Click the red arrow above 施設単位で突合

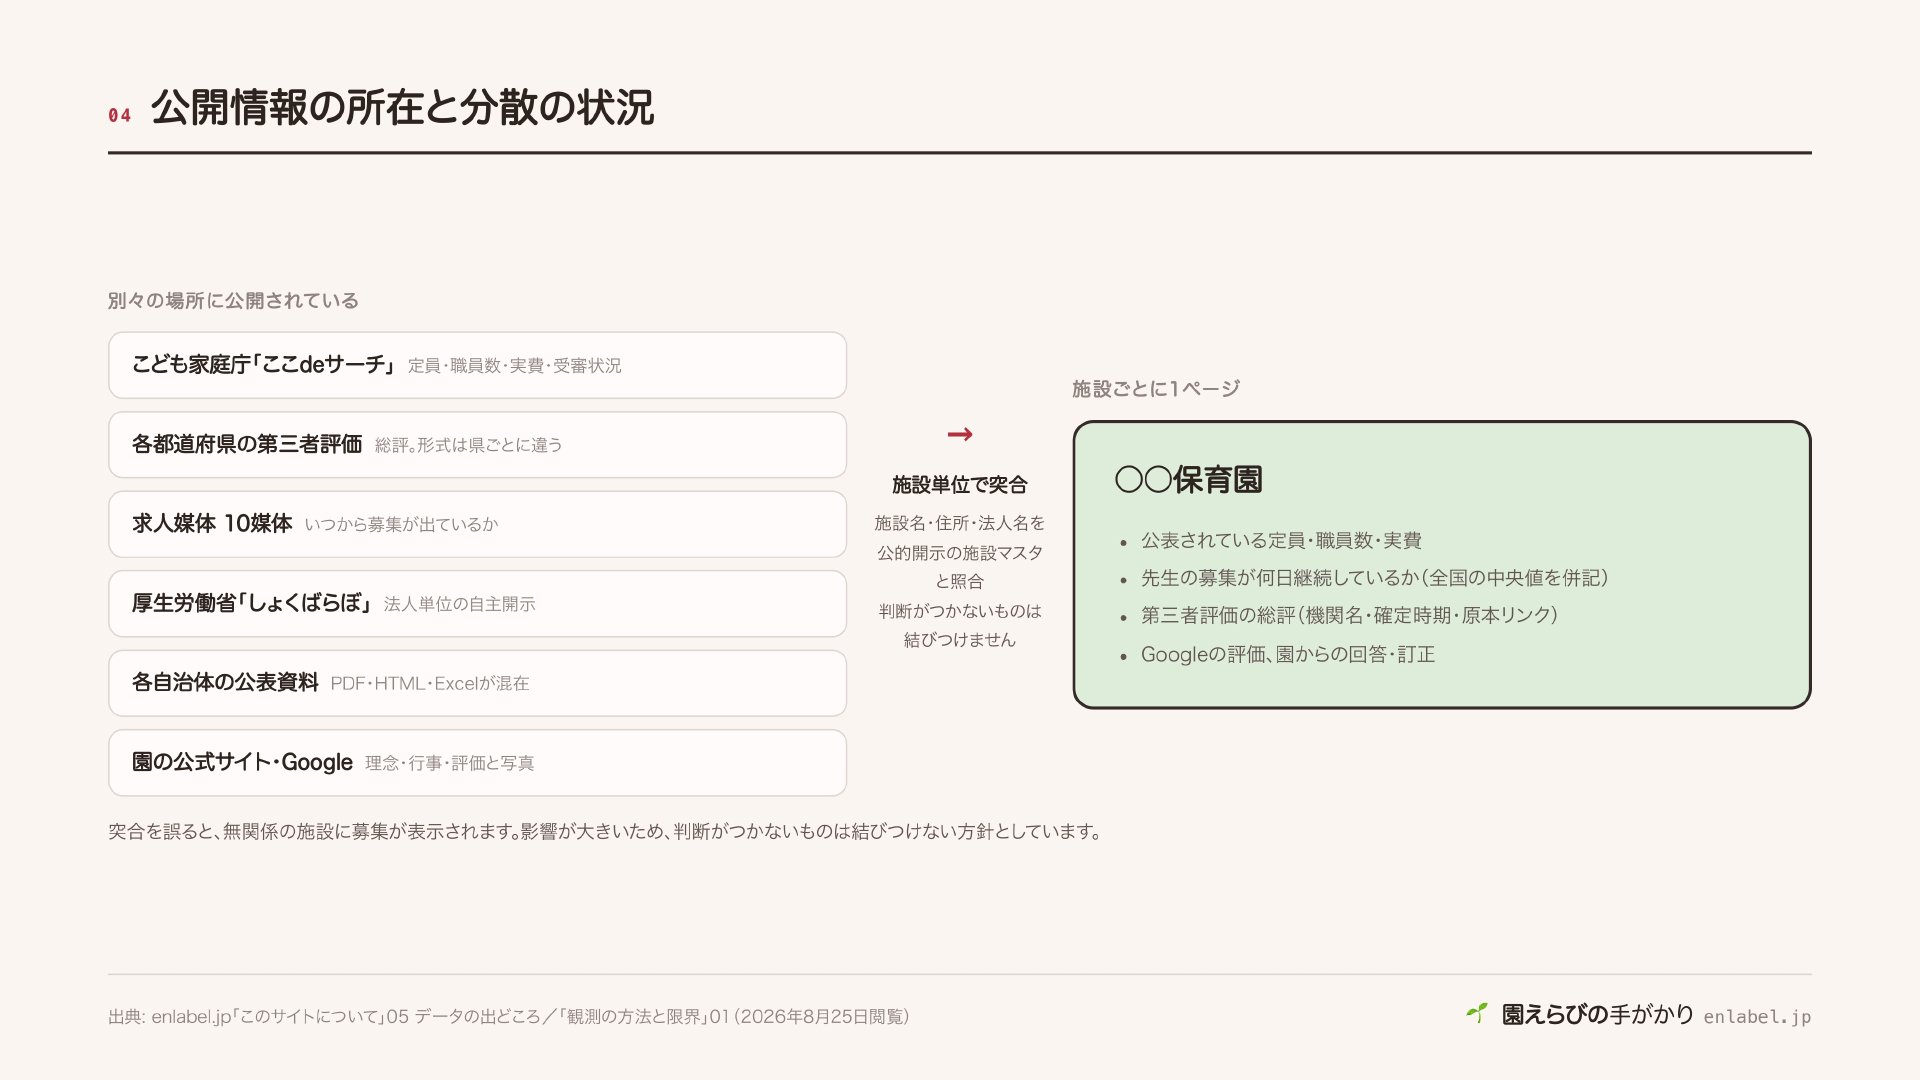[960, 434]
